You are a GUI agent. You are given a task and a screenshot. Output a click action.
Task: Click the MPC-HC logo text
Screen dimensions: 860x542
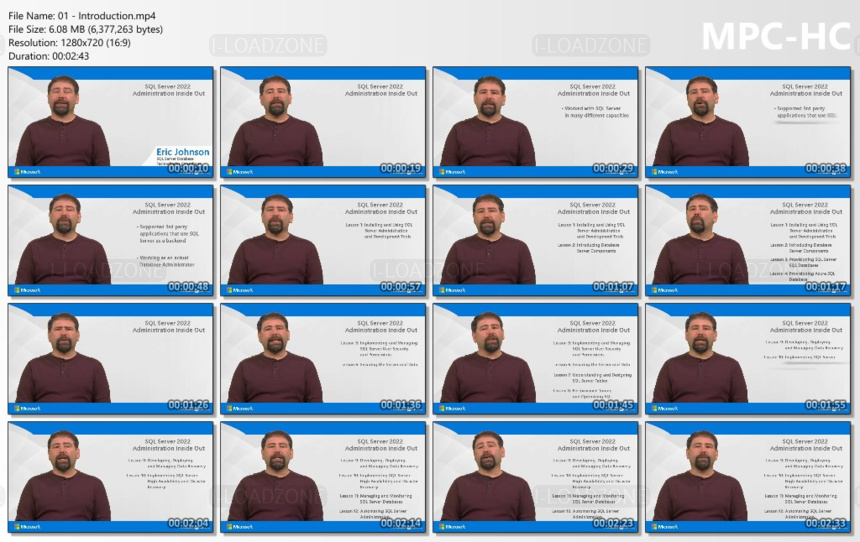tap(776, 37)
